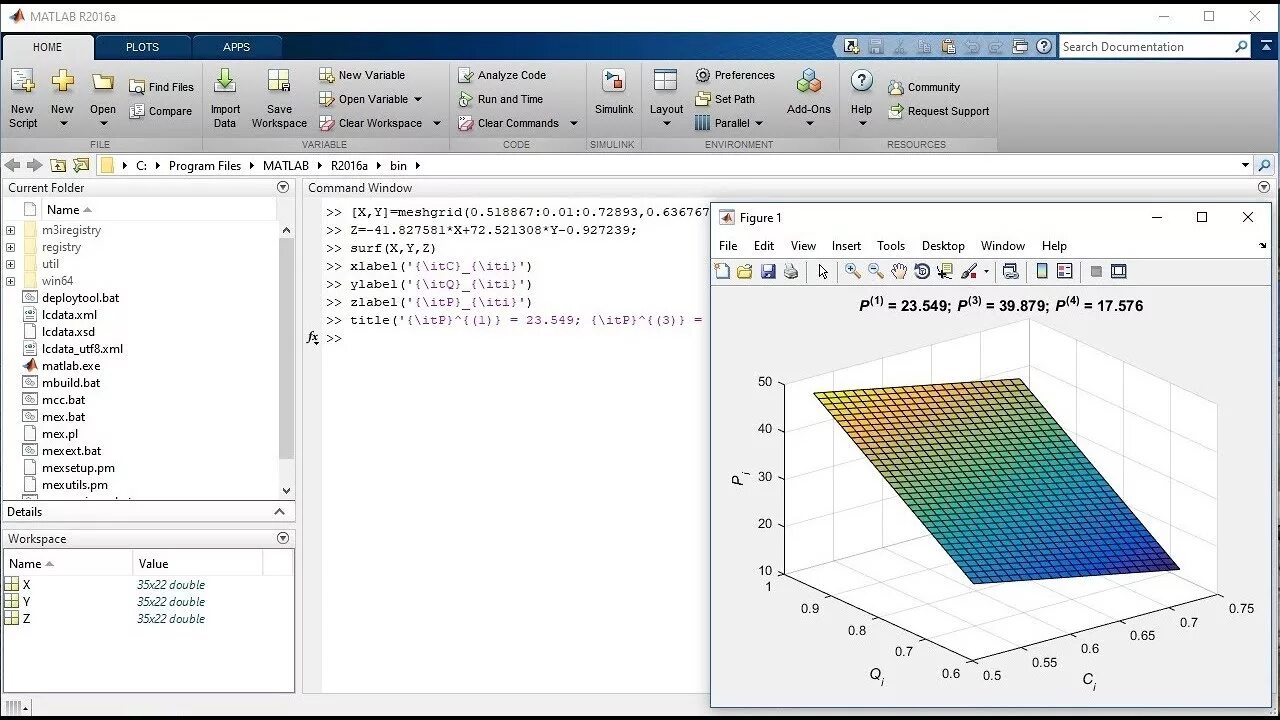The width and height of the screenshot is (1280, 720).
Task: Open the address bar folder history dropdown
Action: 1245,165
